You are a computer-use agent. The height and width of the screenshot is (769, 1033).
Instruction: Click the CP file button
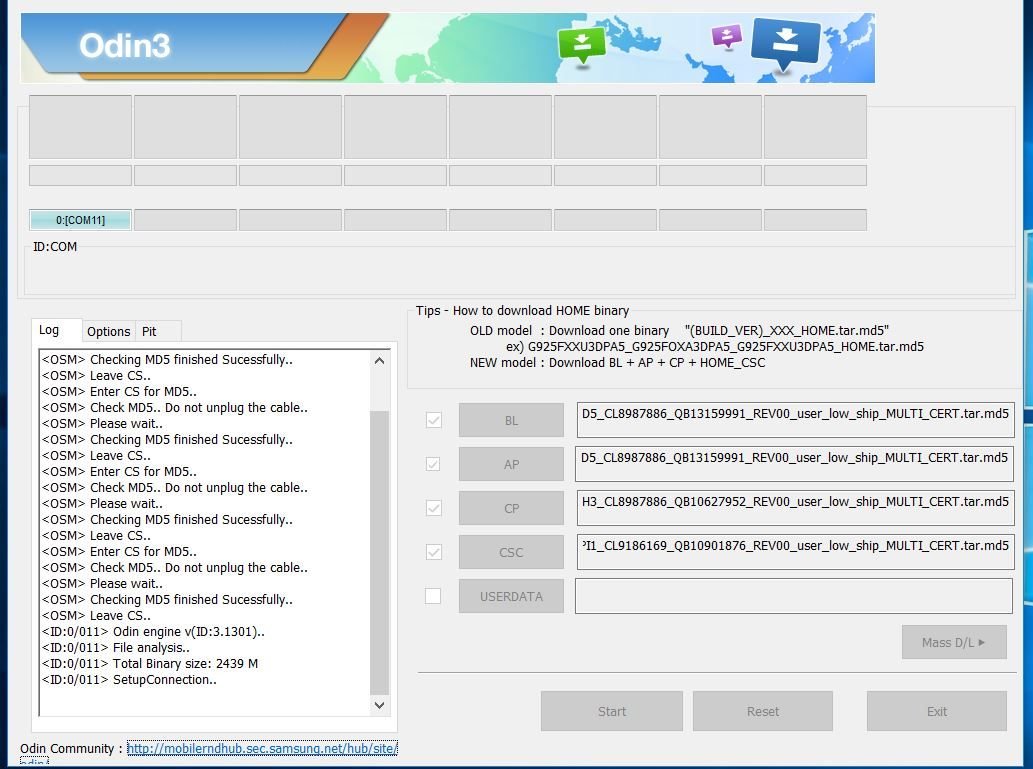tap(511, 508)
